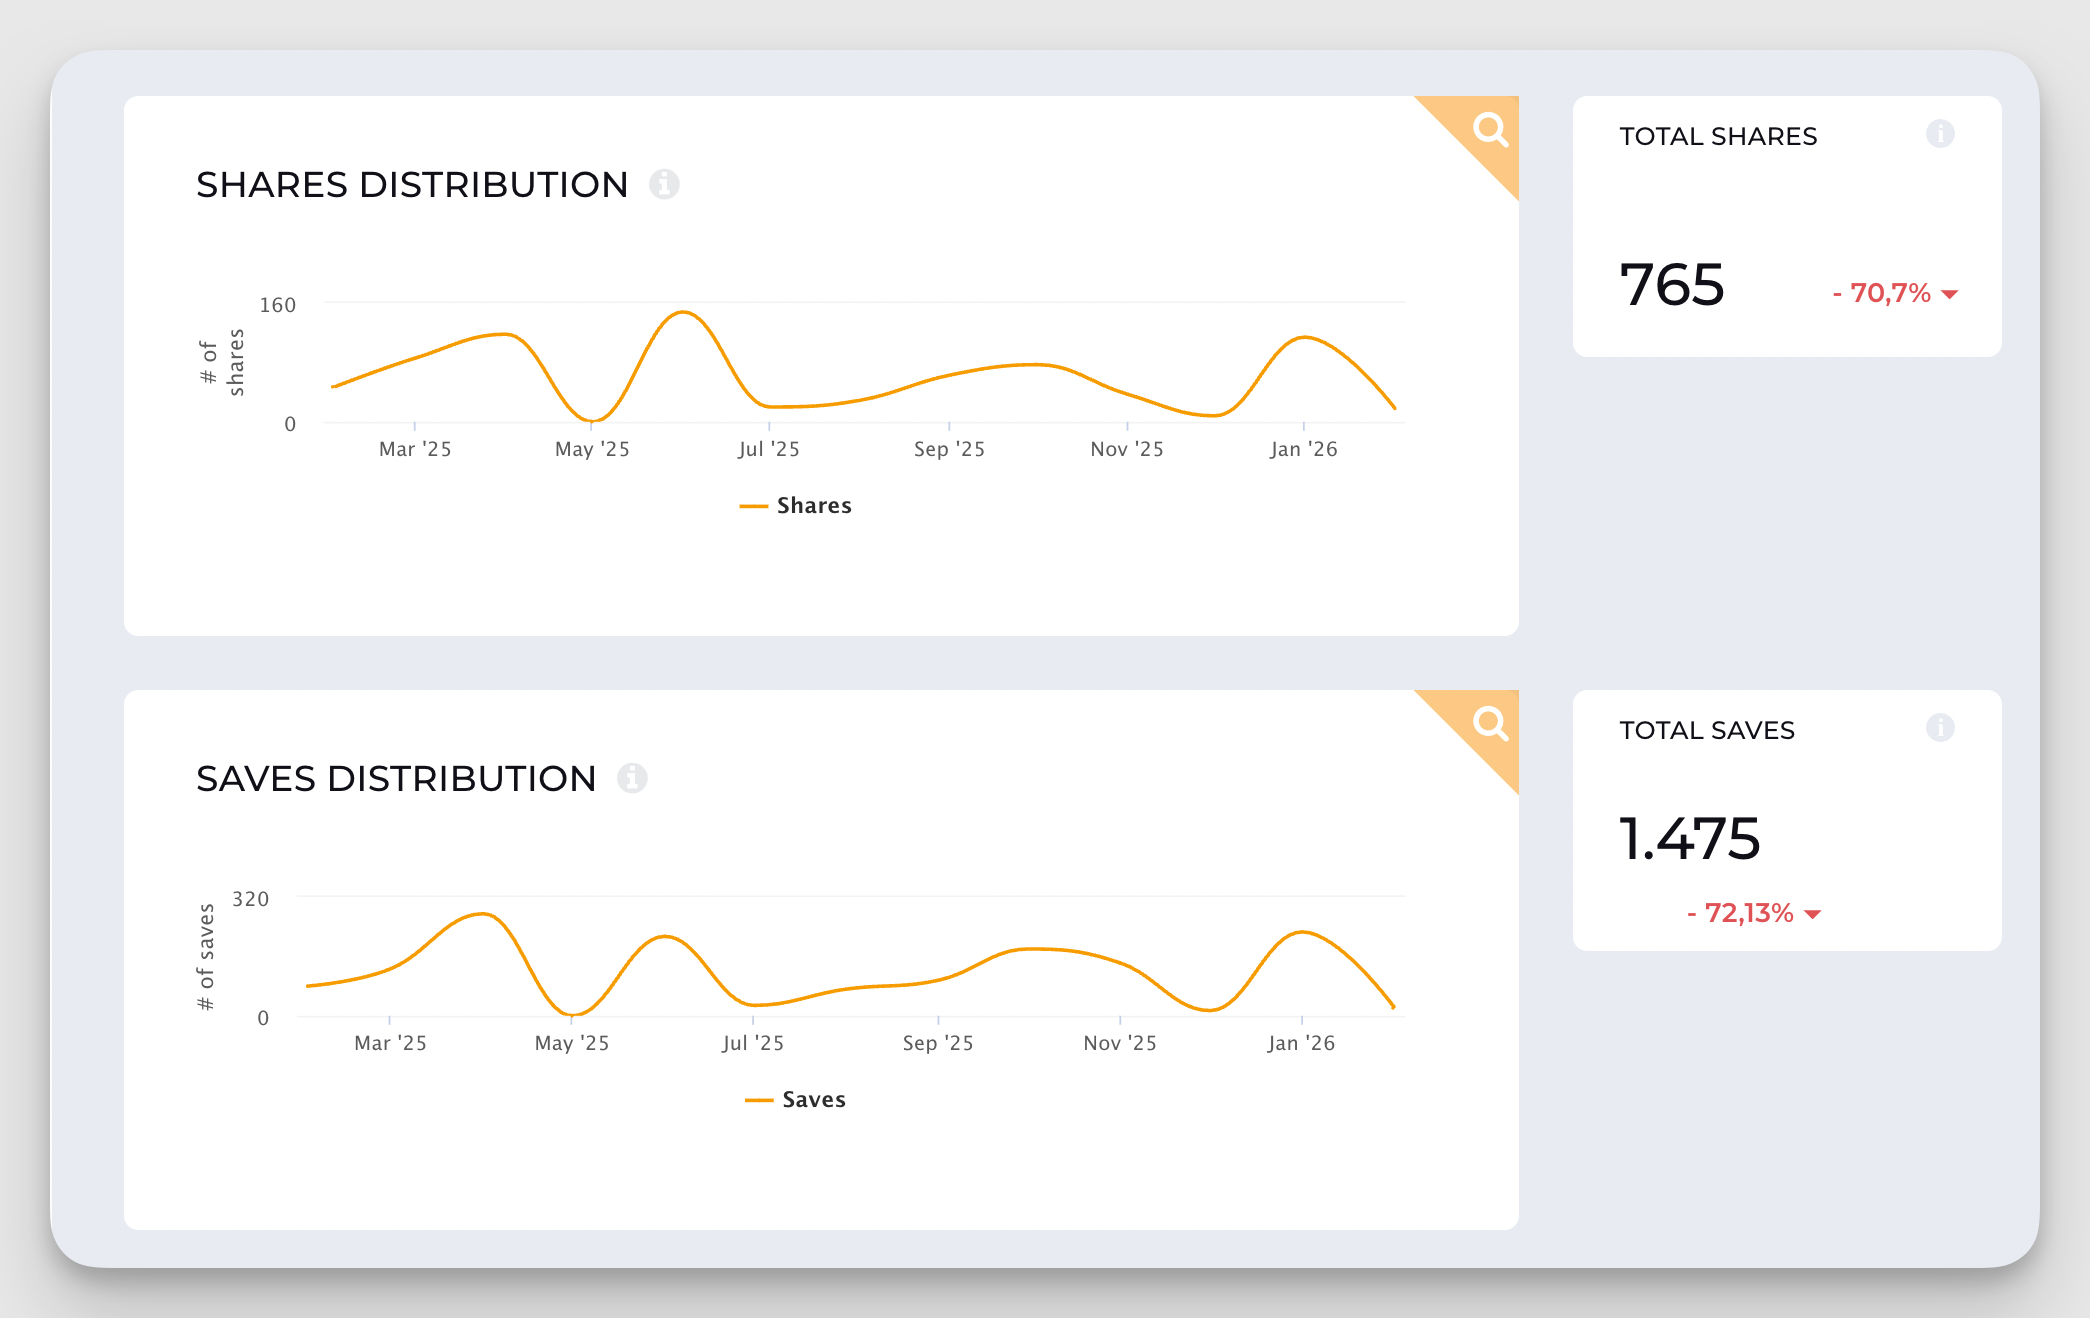Click the 1.475 total saves value
2090x1318 pixels.
(x=1689, y=838)
